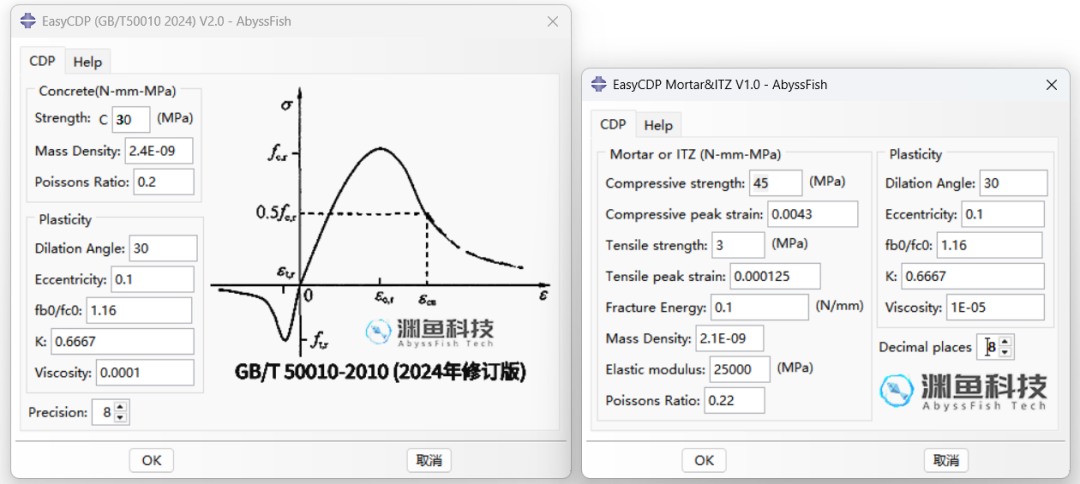Click the EasyCDP GB/T50010 window title icon
The image size is (1080, 484).
28,21
